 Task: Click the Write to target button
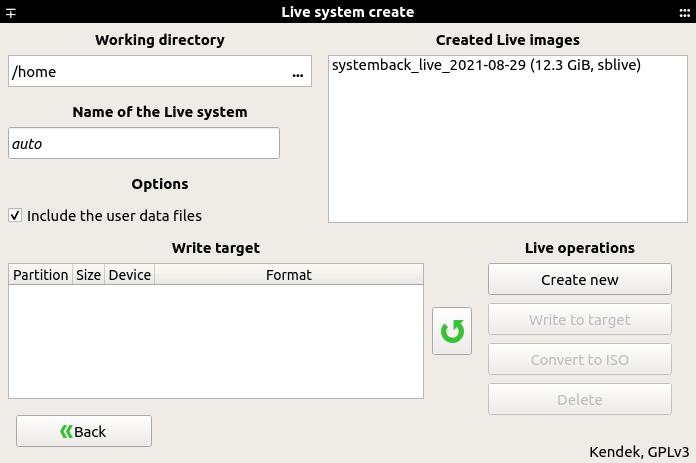pos(580,319)
